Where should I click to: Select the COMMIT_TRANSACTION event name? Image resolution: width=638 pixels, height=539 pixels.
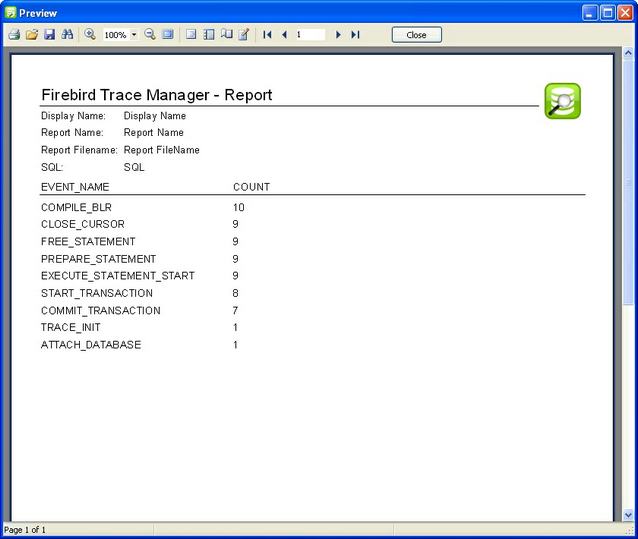tap(101, 311)
